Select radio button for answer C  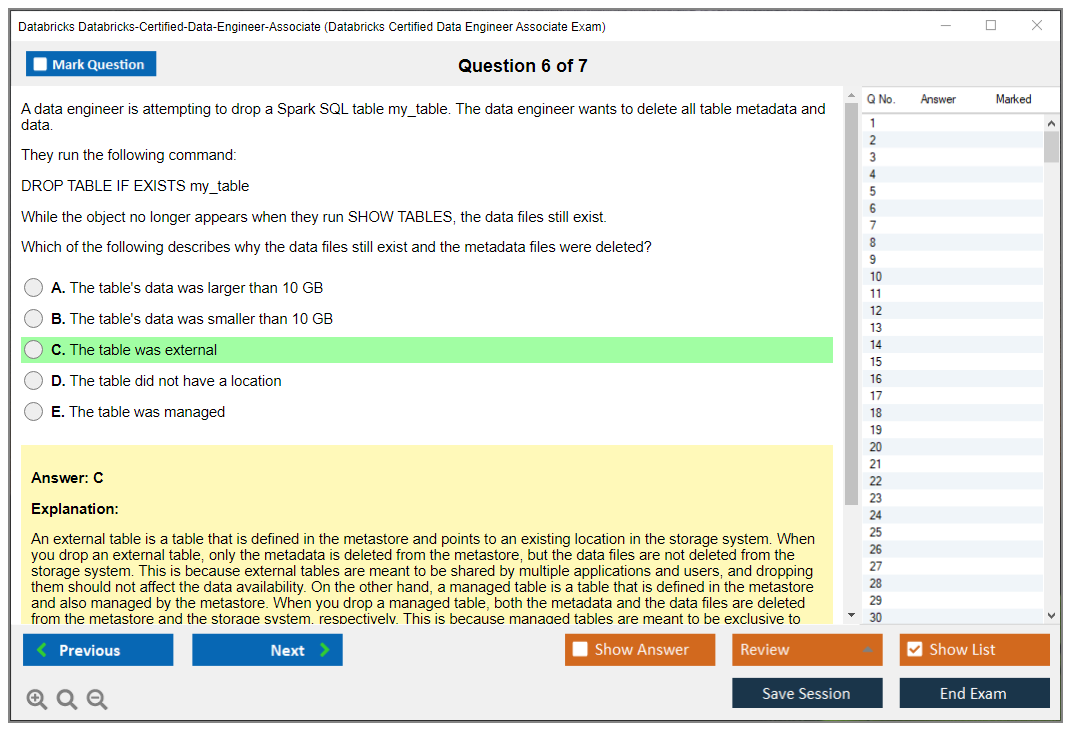[32, 349]
